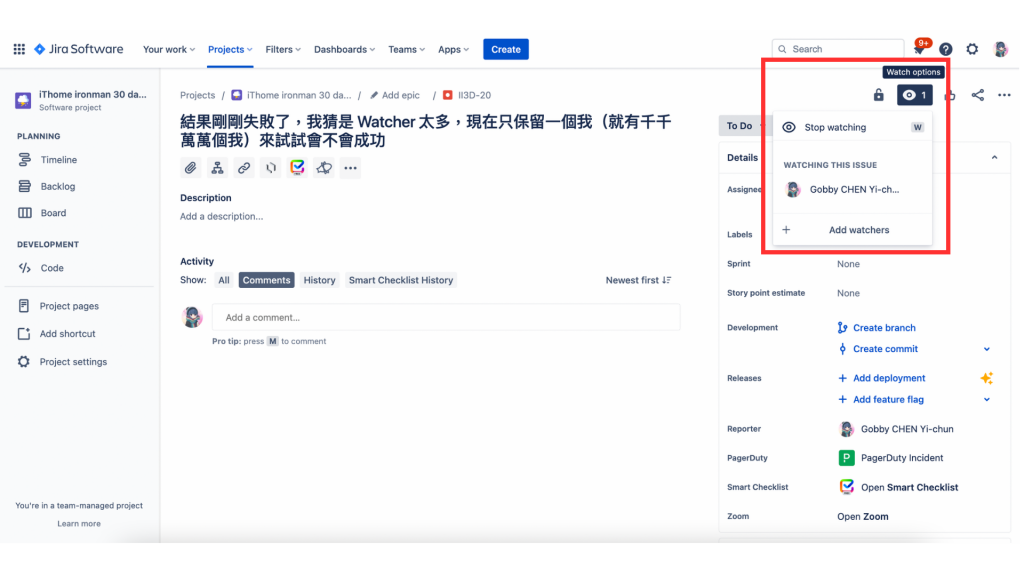Click the Add shortcut icon
This screenshot has width=1024, height=576.
click(x=24, y=334)
